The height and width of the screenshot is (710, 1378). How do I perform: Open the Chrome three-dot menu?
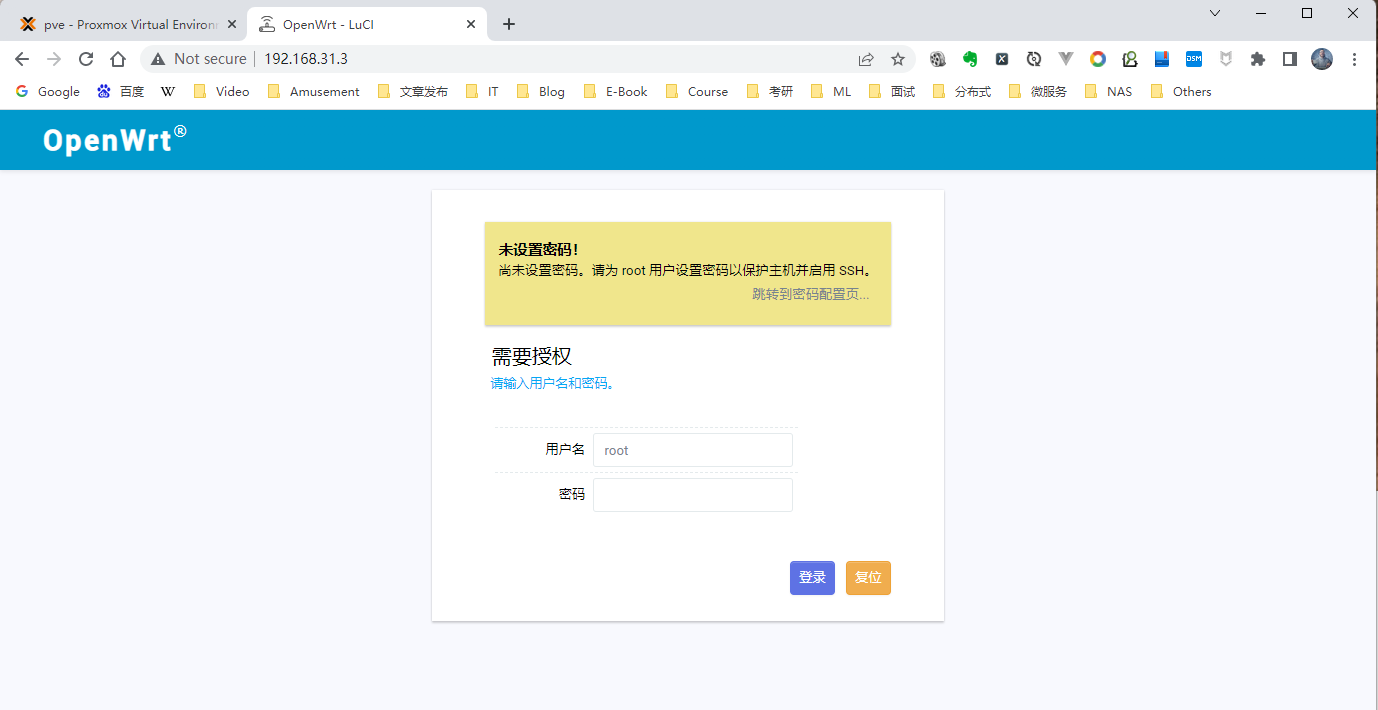tap(1354, 59)
